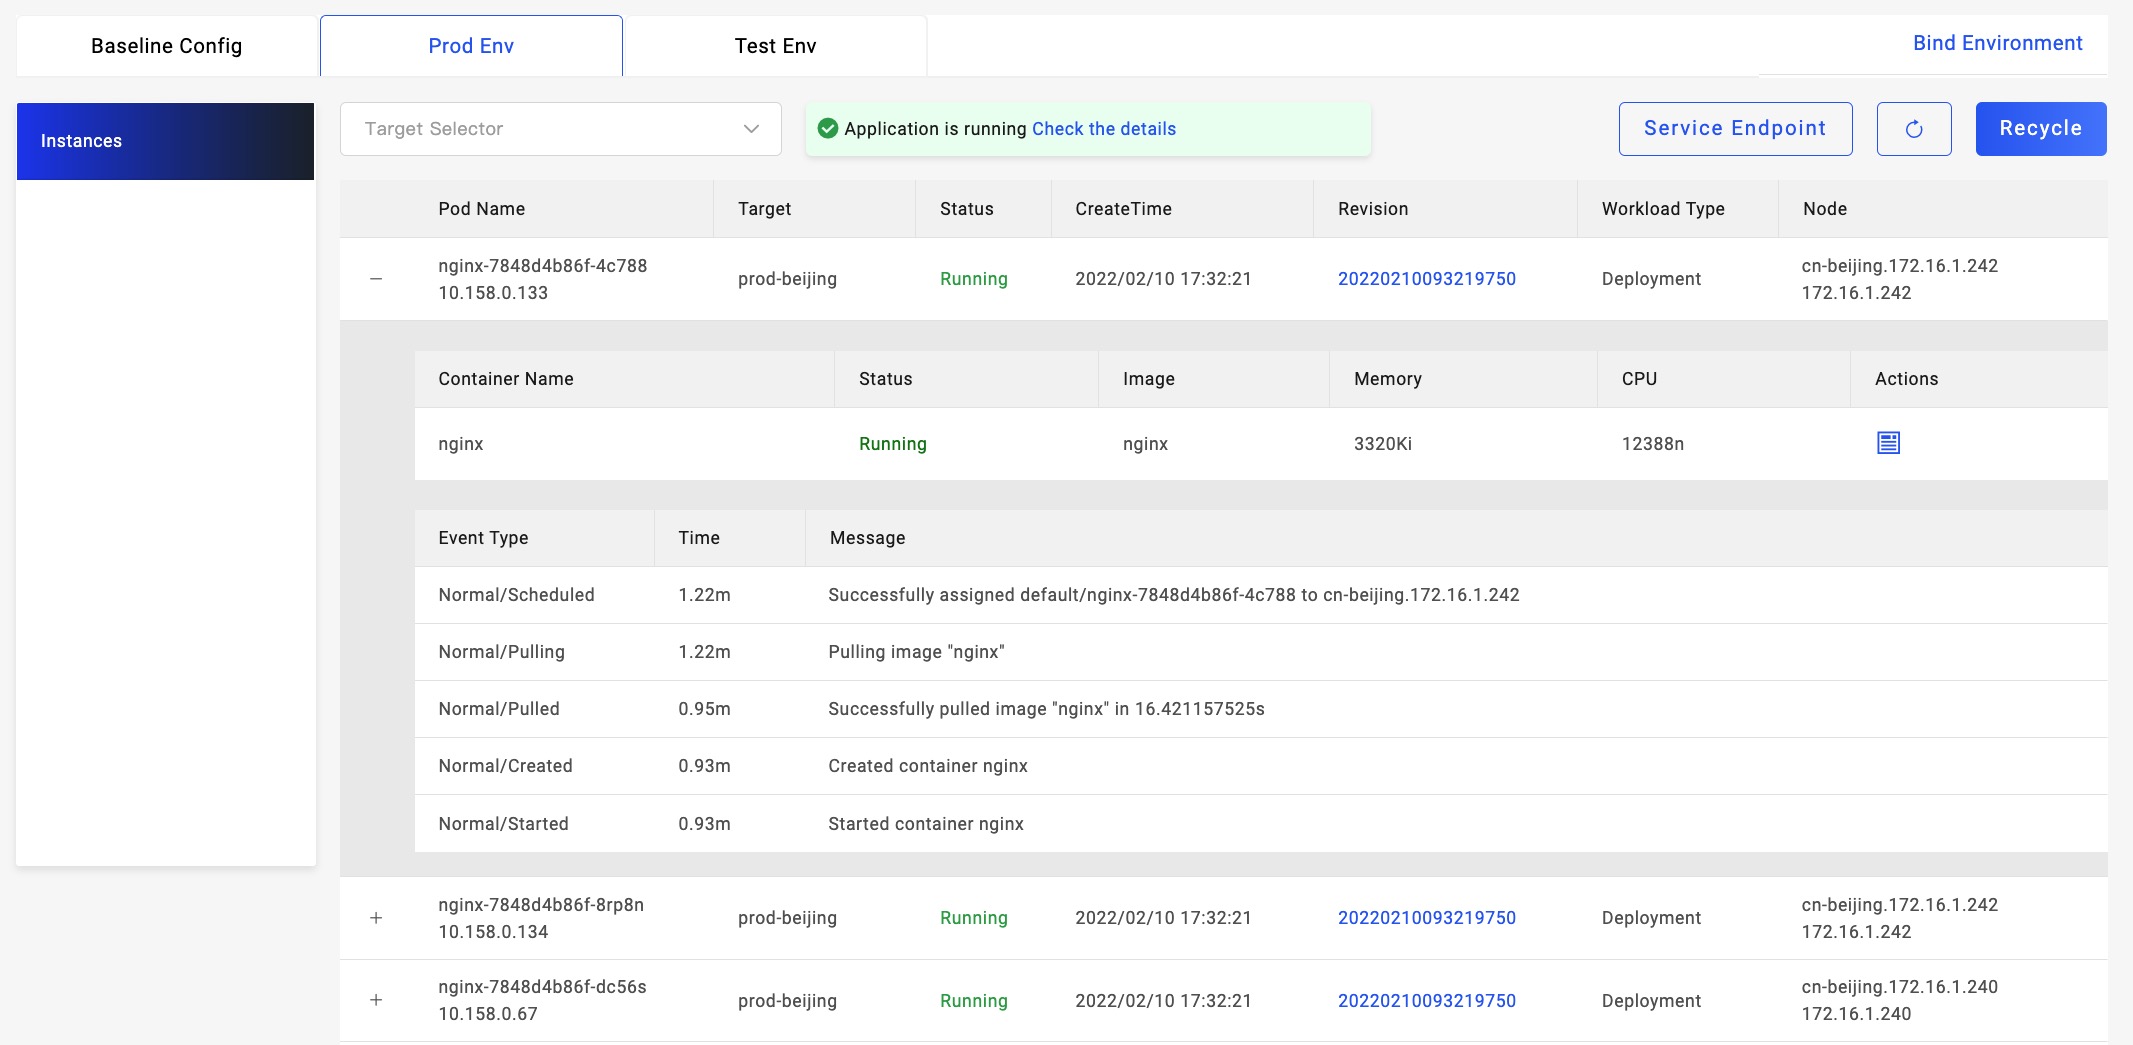Click the Normal/Scheduled event row
Viewport: 2133px width, 1045px height.
pos(516,595)
